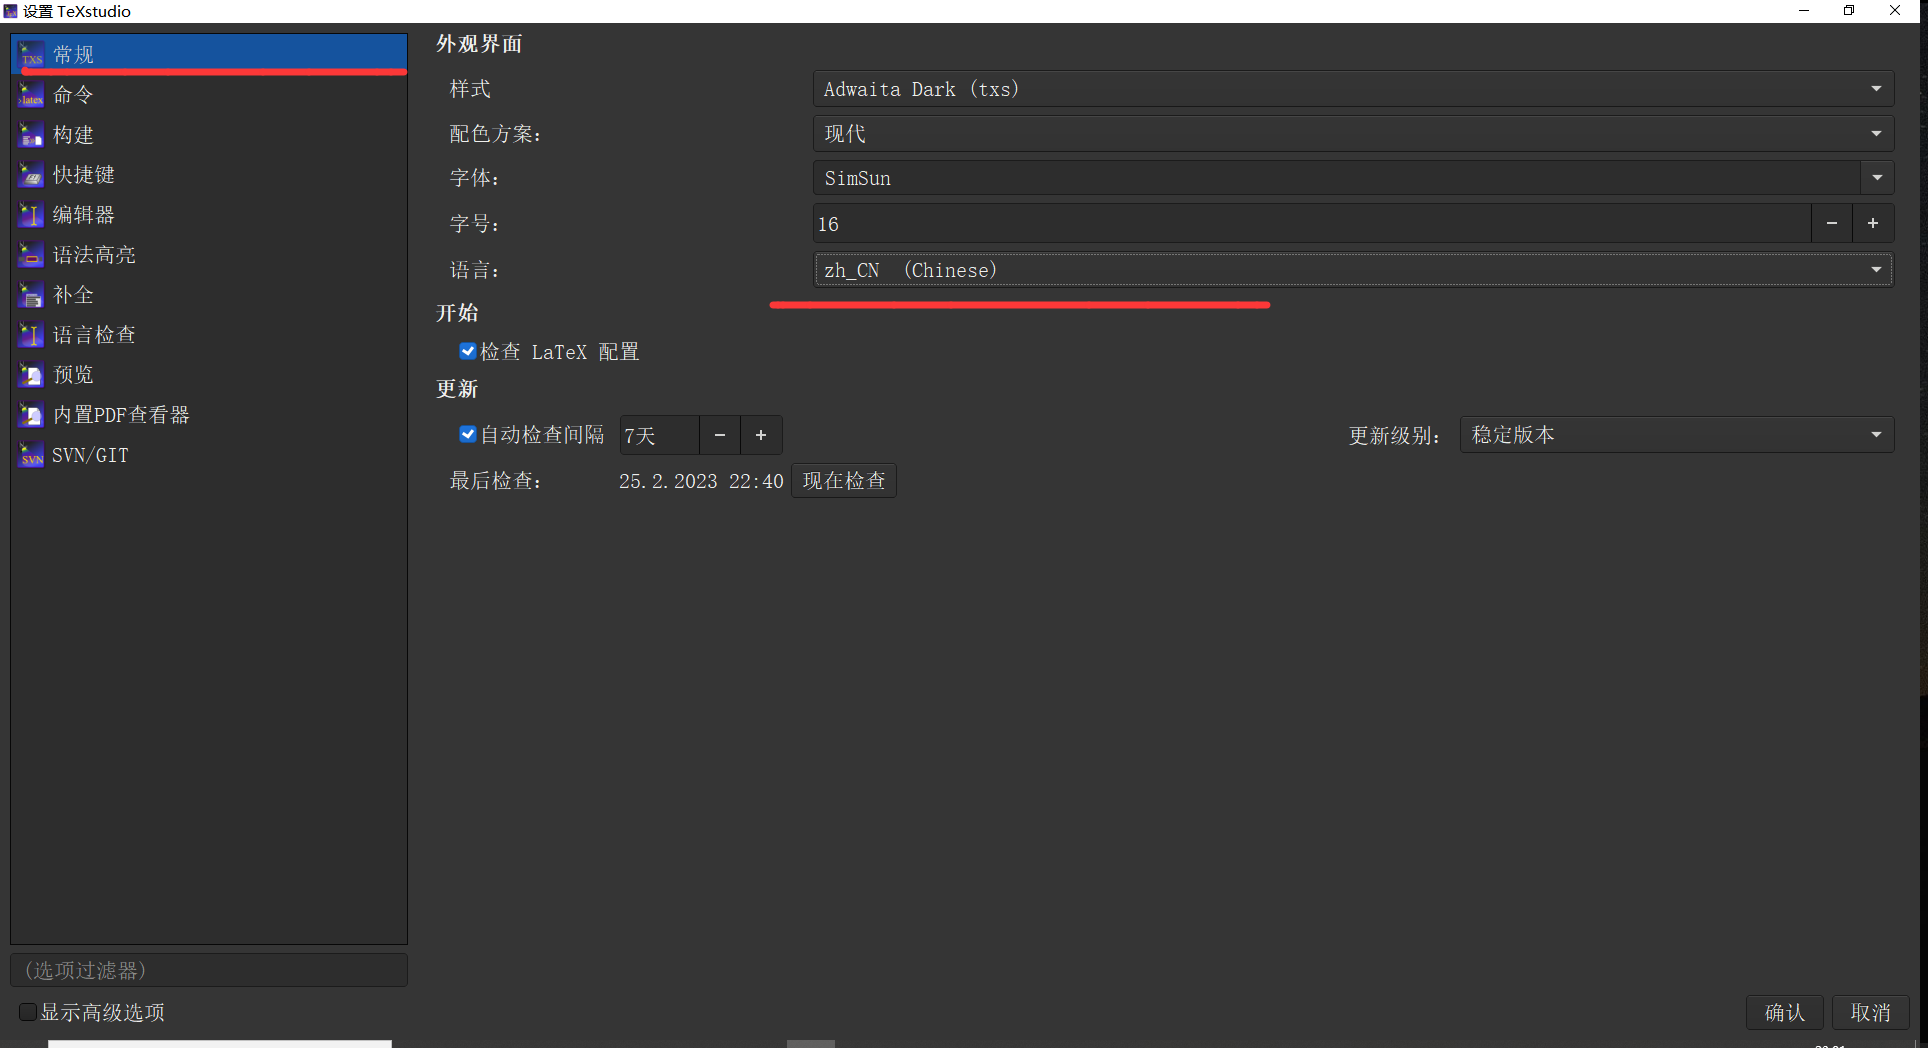Open the 样式 Adwaita Dark dropdown
This screenshot has width=1928, height=1048.
1353,89
